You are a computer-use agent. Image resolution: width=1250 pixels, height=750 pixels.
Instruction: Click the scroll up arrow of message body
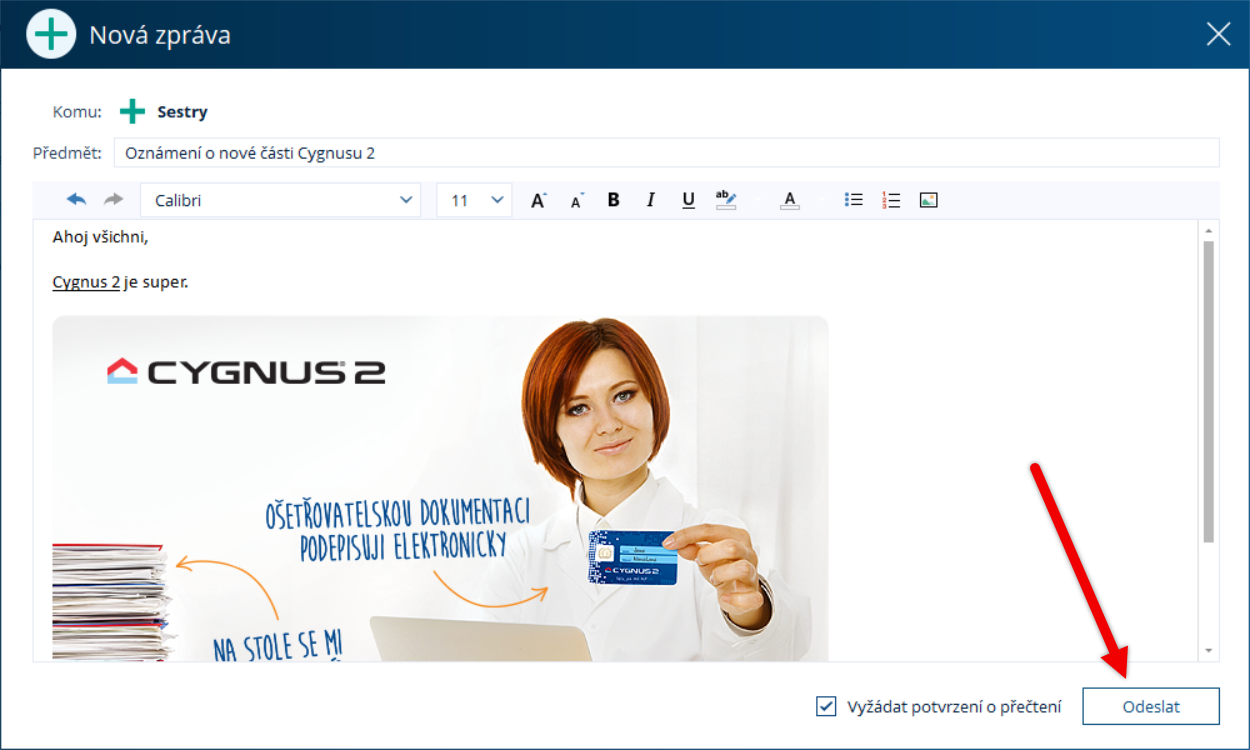click(1209, 229)
